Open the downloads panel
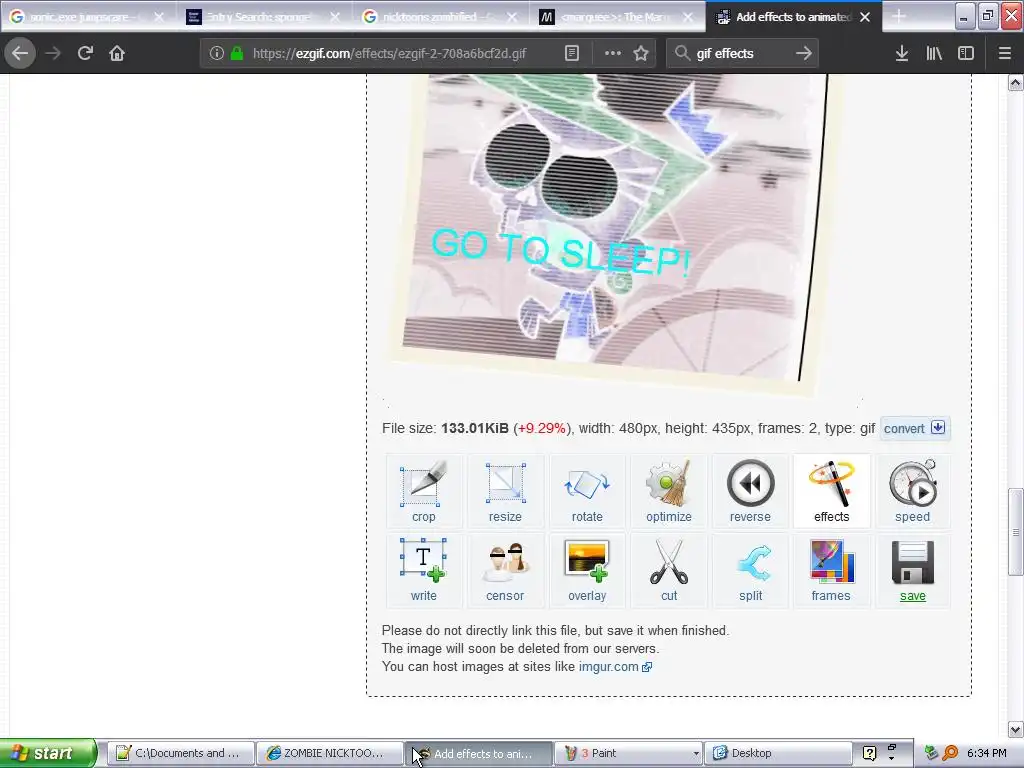The height and width of the screenshot is (768, 1024). point(902,54)
